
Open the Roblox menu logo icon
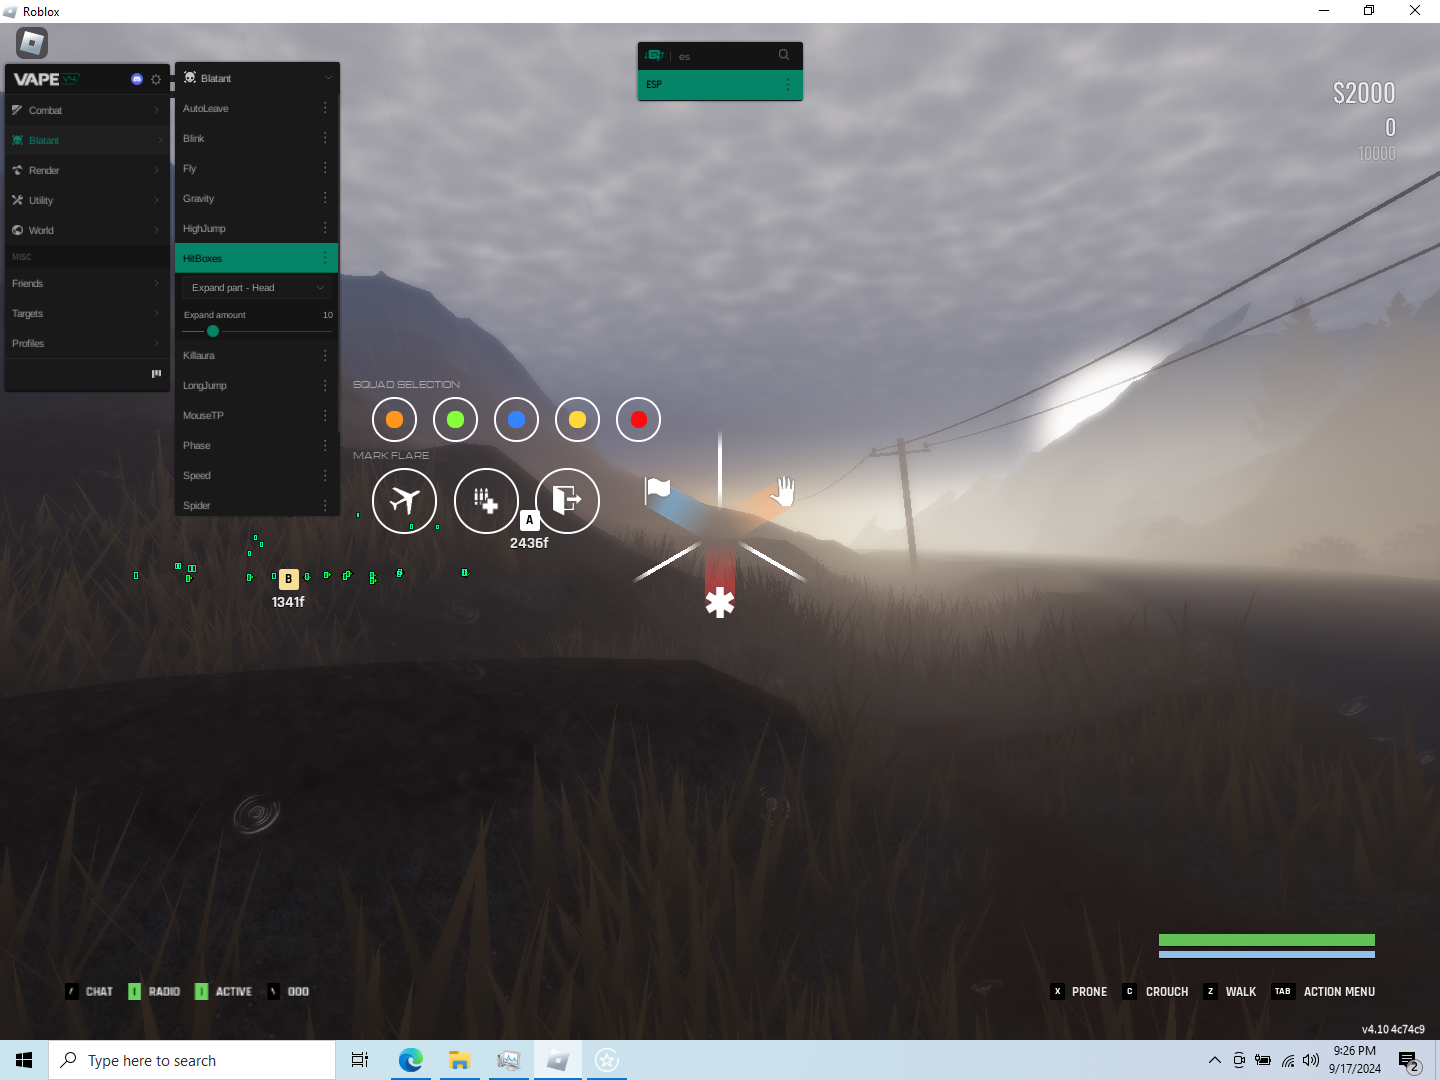32,43
